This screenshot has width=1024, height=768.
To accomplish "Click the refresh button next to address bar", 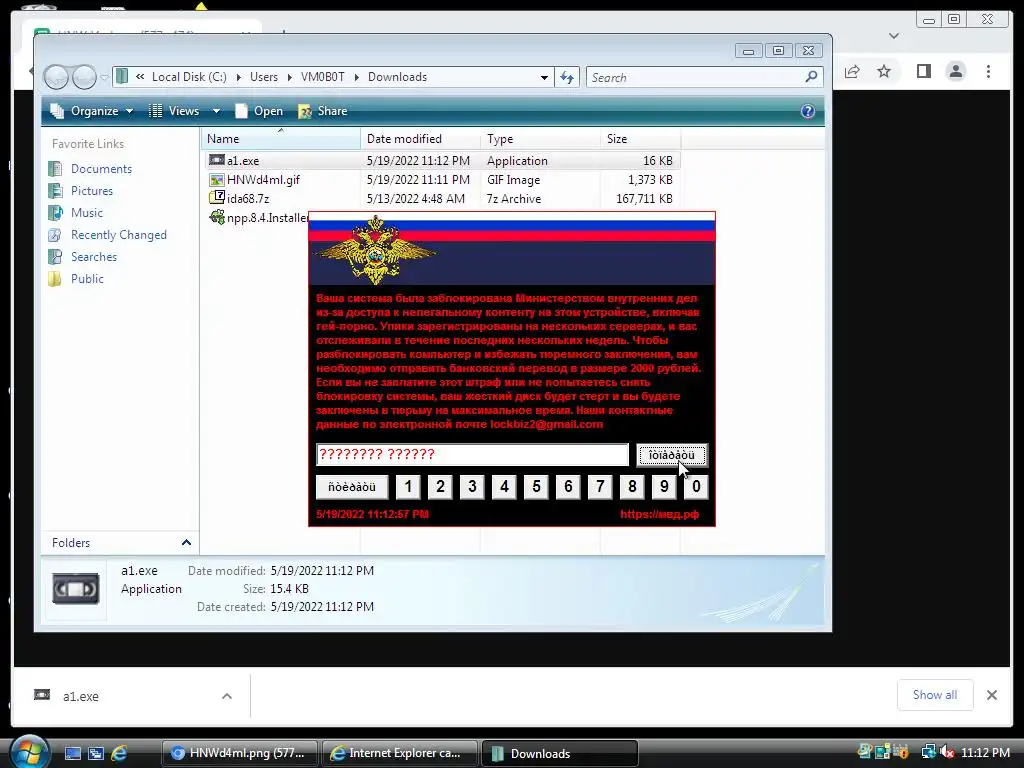I will click(567, 78).
